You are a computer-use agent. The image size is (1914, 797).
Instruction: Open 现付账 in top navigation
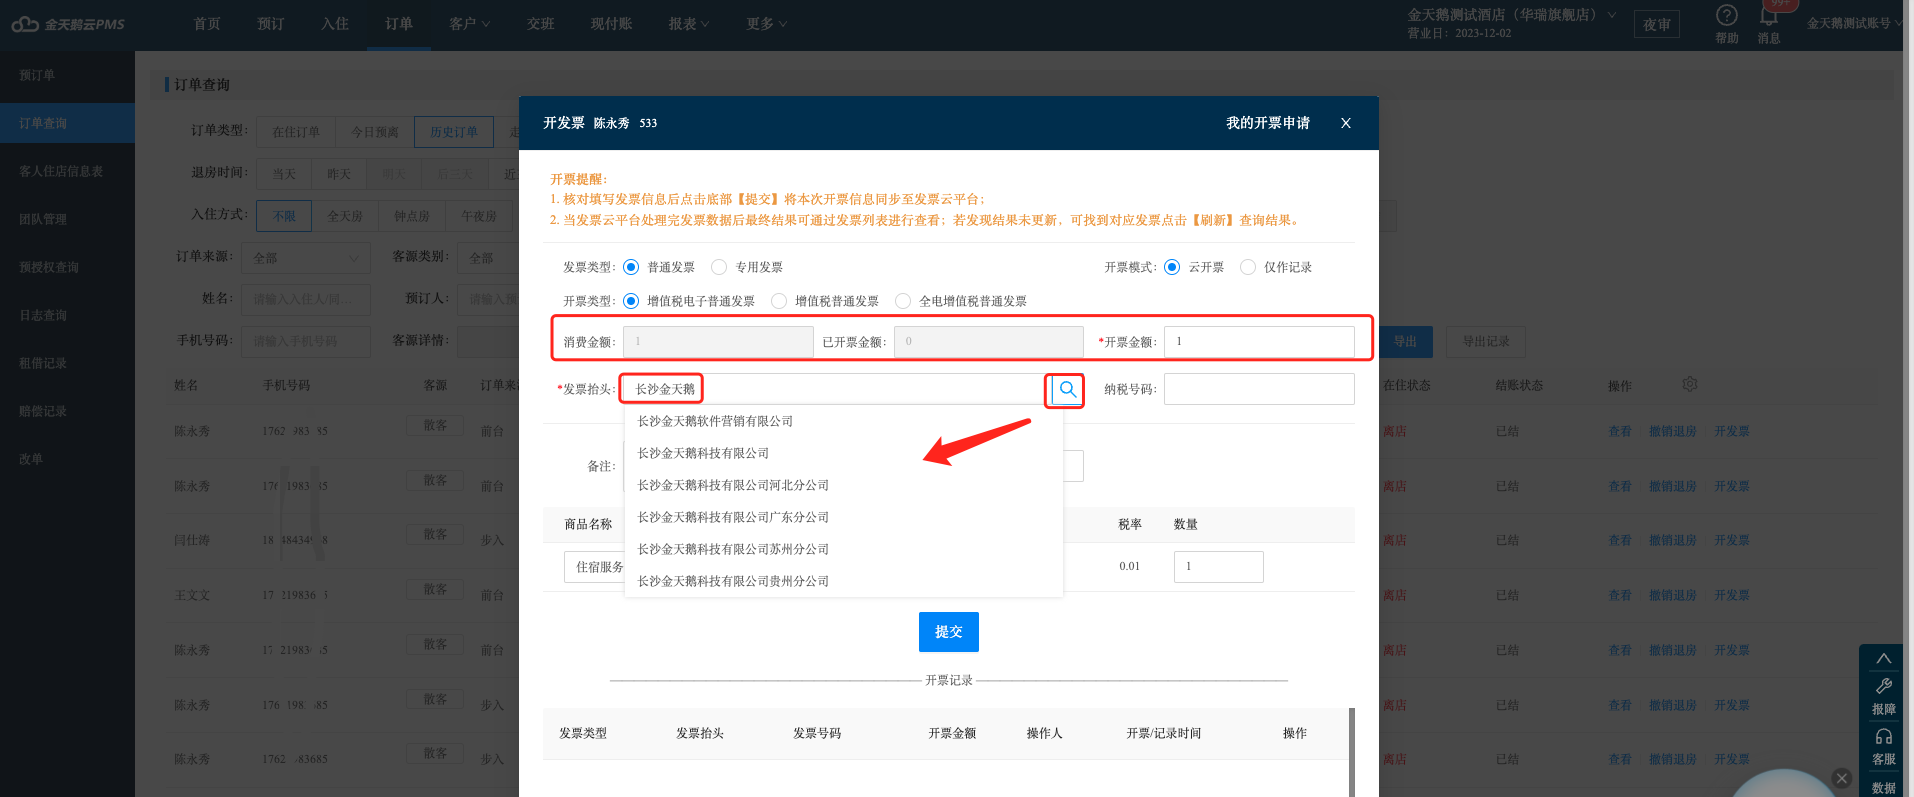(611, 24)
